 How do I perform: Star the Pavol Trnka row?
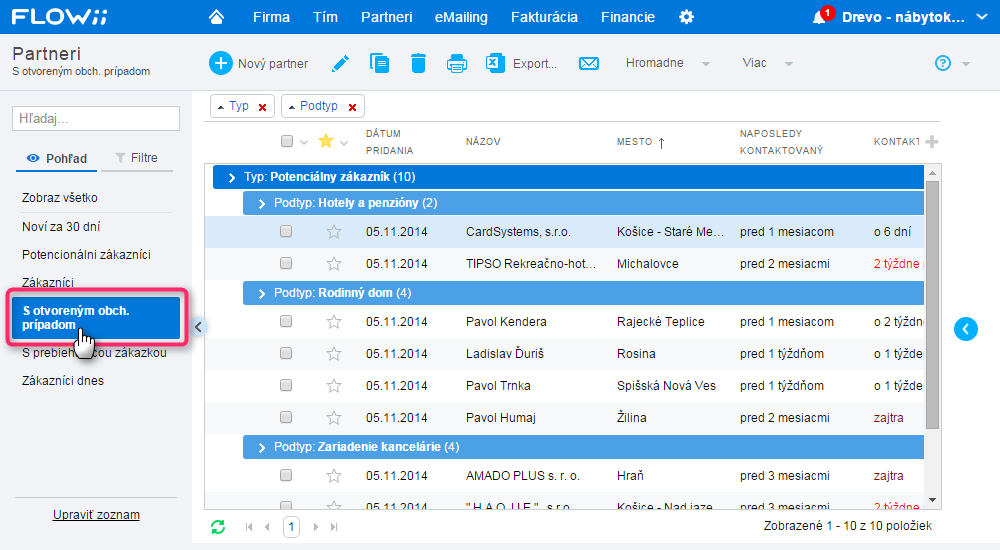click(334, 385)
